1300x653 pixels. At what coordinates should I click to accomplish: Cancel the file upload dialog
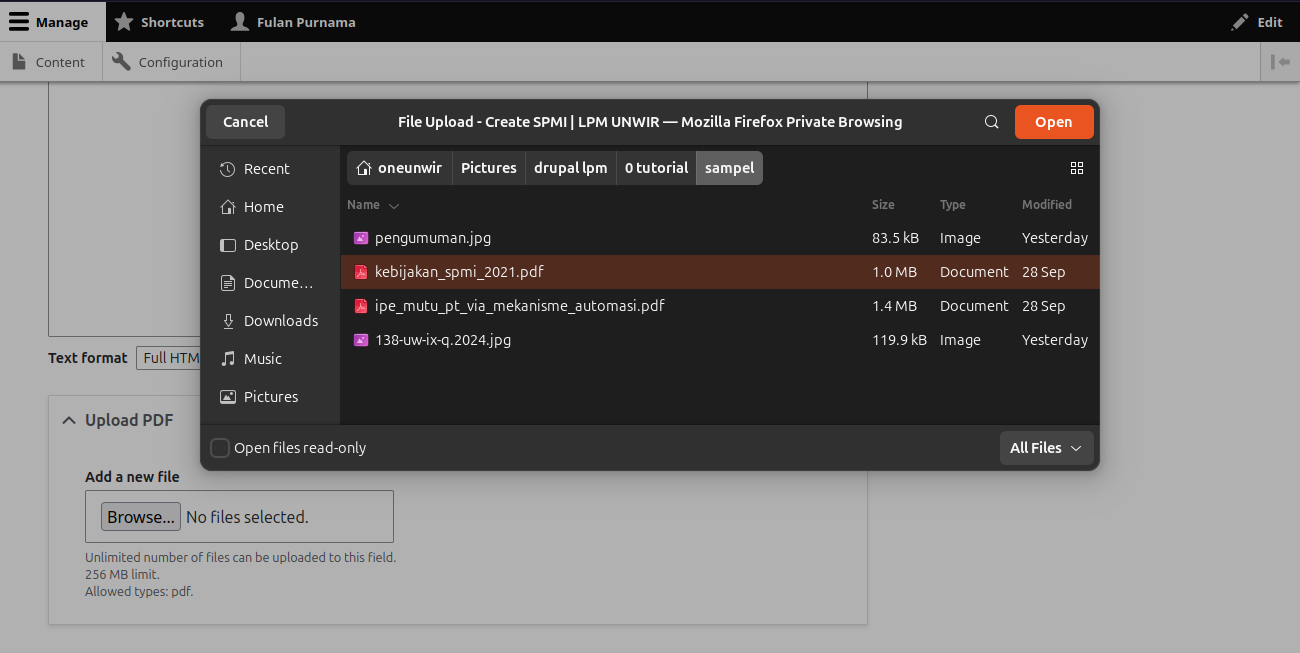coord(245,122)
